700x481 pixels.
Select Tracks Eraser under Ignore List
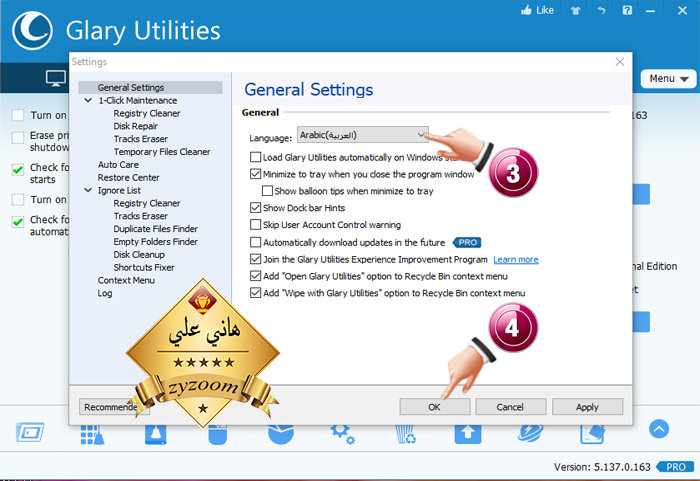tap(141, 216)
